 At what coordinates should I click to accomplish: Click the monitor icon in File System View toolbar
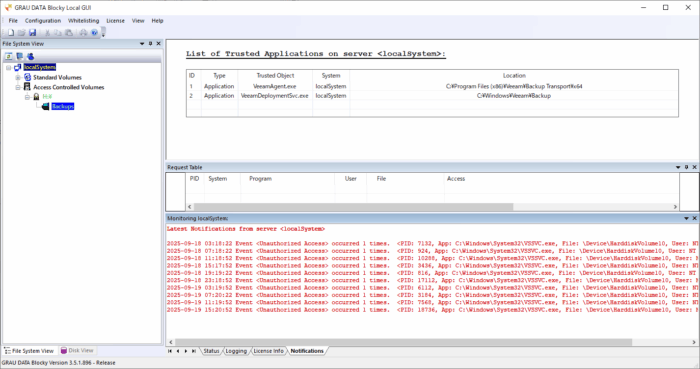19,56
